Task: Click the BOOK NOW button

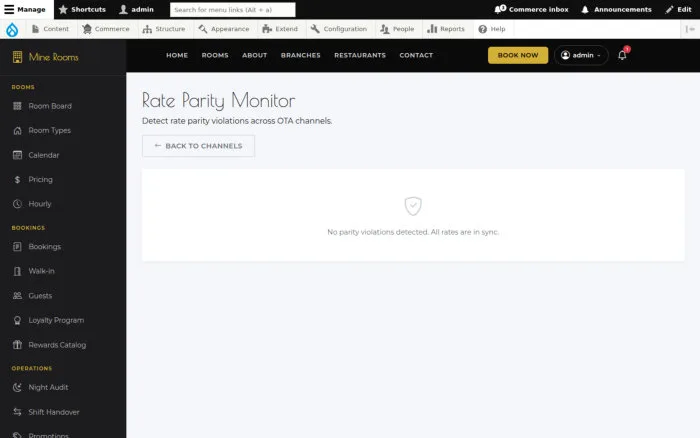Action: point(518,55)
